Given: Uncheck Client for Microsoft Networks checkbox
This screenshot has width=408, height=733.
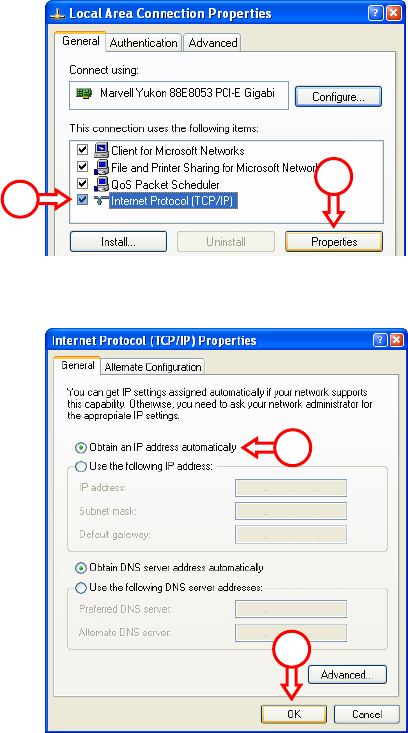Looking at the screenshot, I should click(x=83, y=151).
